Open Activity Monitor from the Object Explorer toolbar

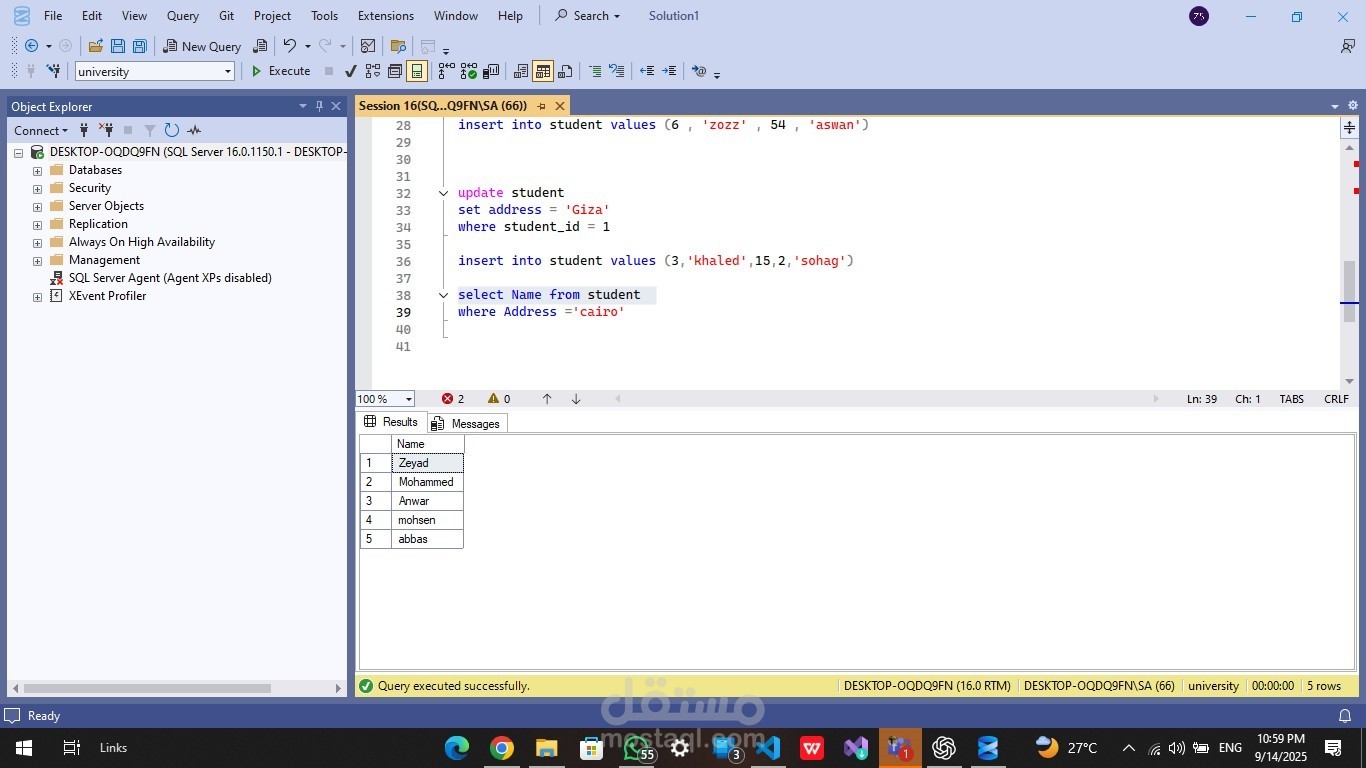[x=194, y=130]
